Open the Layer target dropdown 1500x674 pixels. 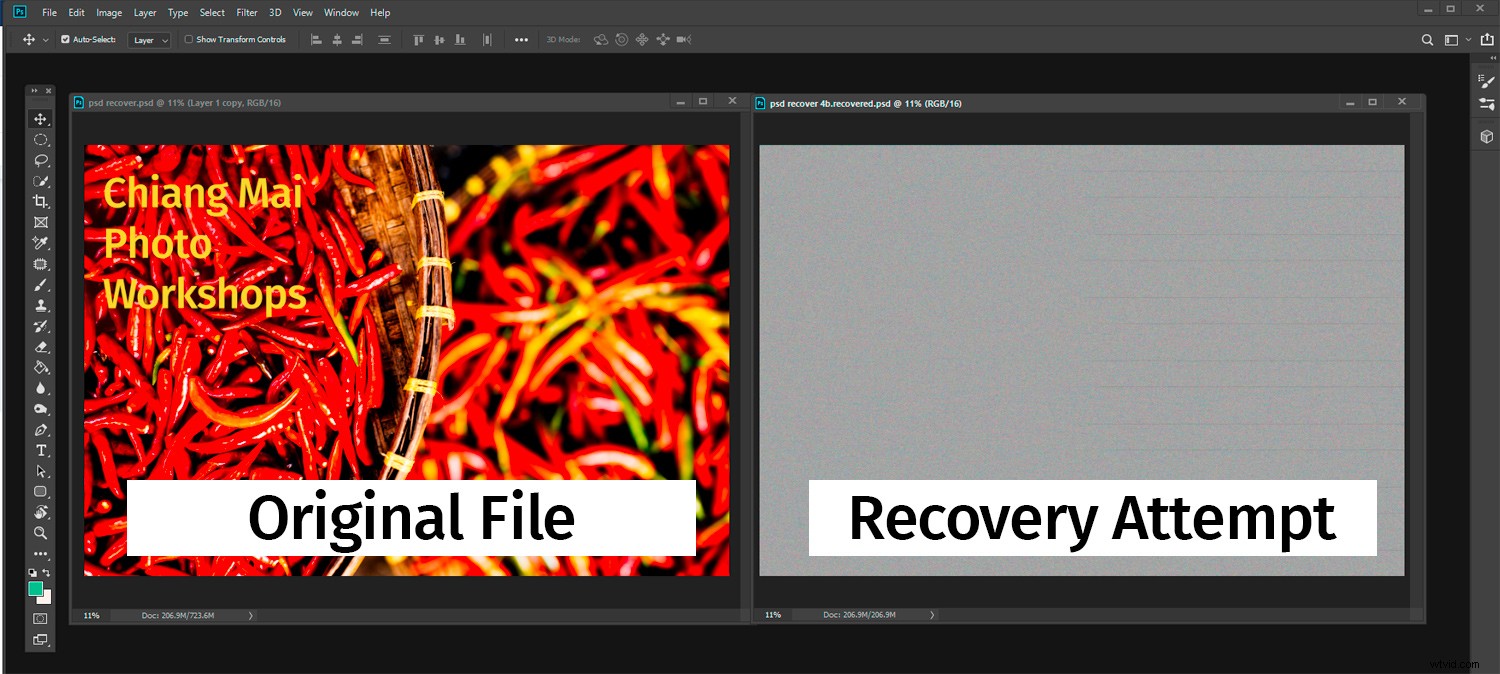(x=149, y=40)
